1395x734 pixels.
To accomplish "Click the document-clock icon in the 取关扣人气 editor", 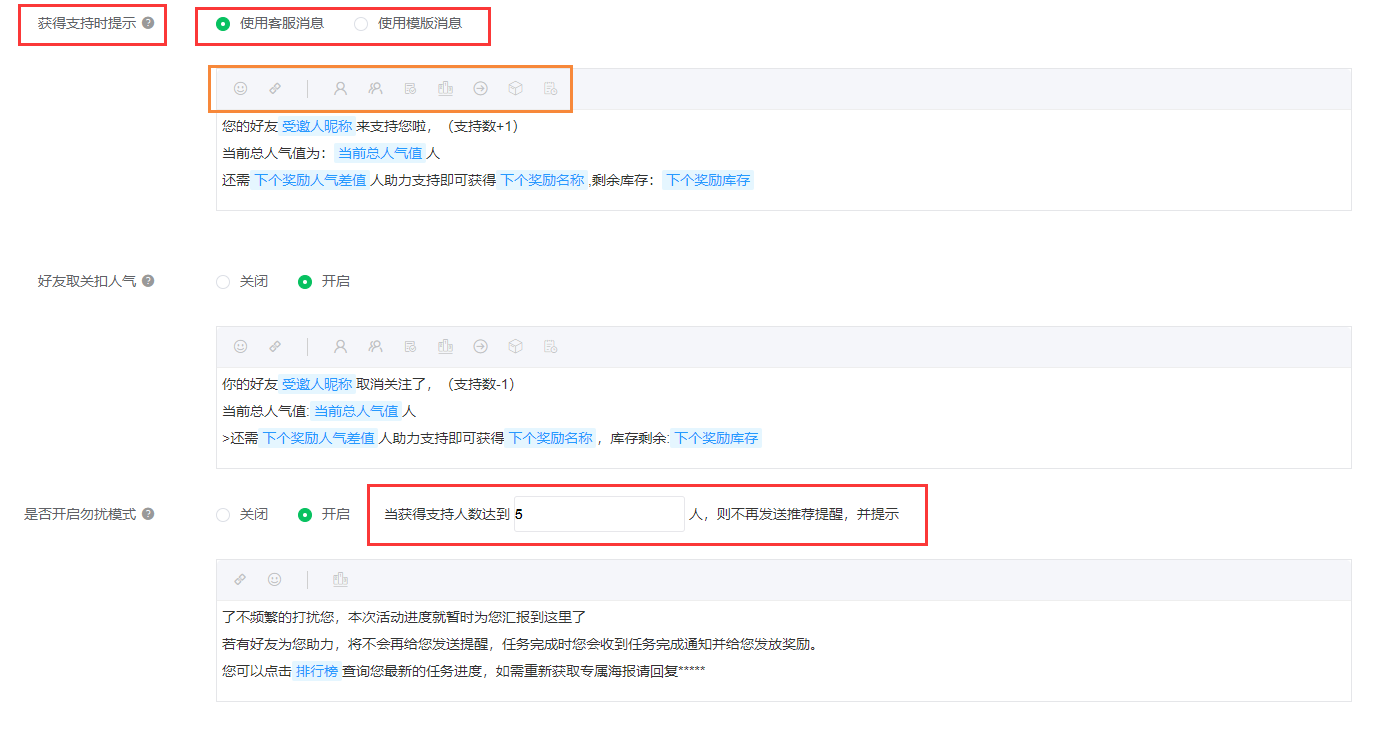I will point(550,346).
